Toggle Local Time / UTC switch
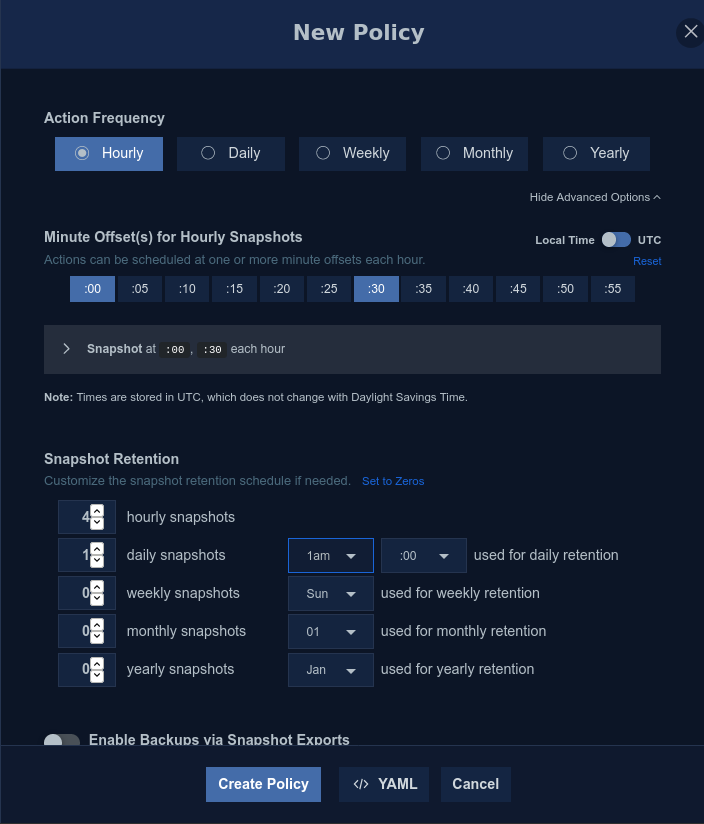The width and height of the screenshot is (704, 824). point(616,240)
